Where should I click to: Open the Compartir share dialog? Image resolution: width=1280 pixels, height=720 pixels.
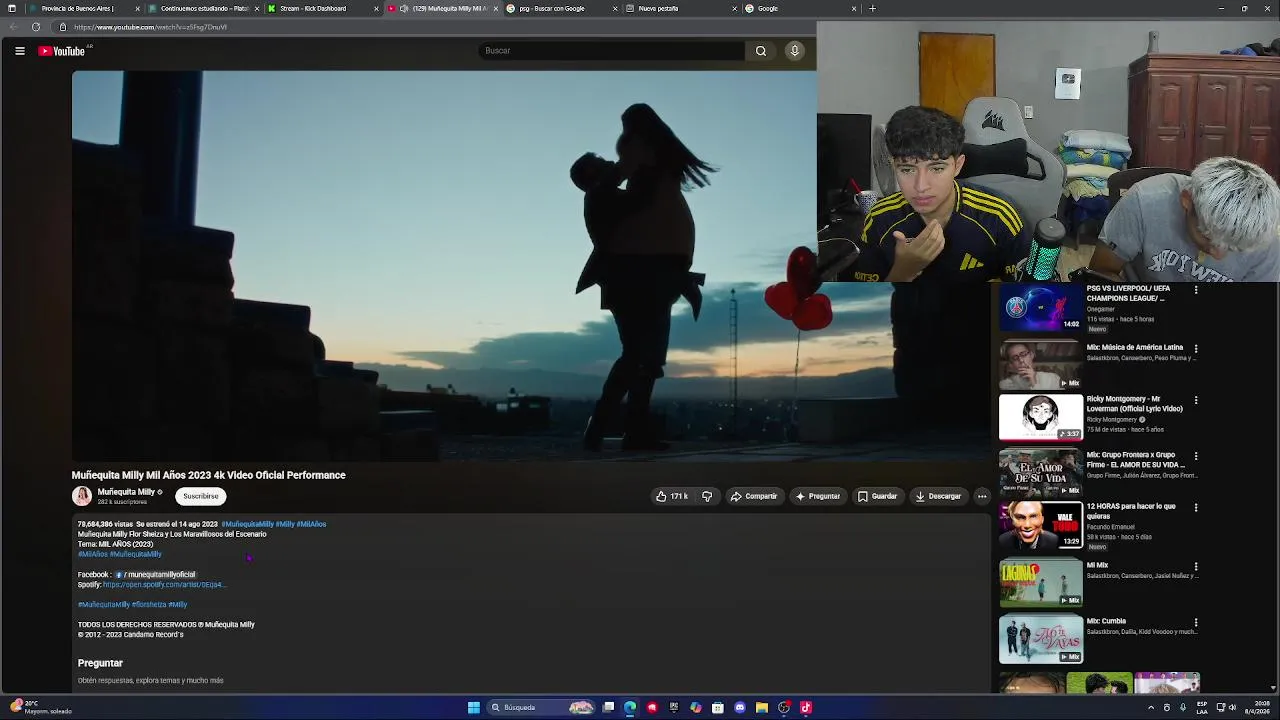point(754,496)
